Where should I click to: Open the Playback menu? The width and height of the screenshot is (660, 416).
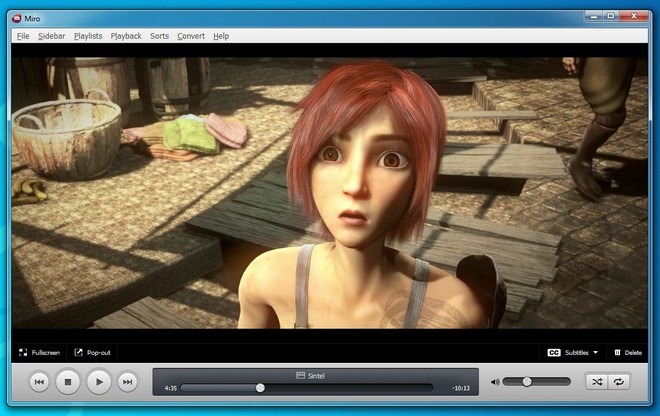click(x=126, y=36)
